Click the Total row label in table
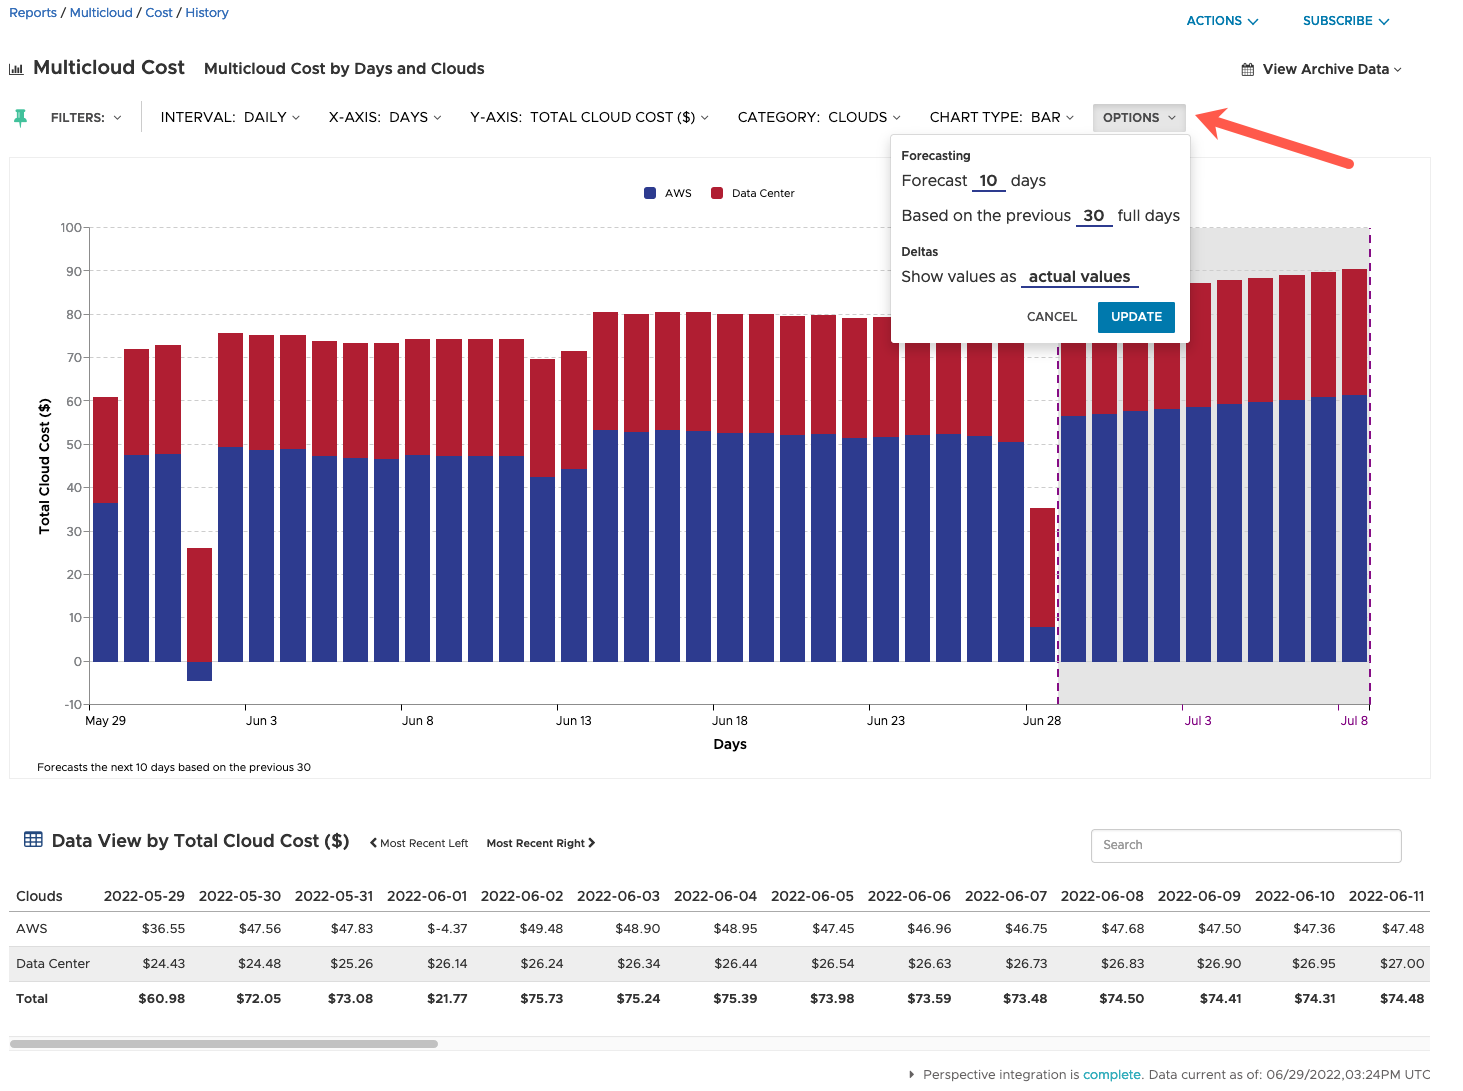This screenshot has height=1091, width=1463. tap(32, 998)
